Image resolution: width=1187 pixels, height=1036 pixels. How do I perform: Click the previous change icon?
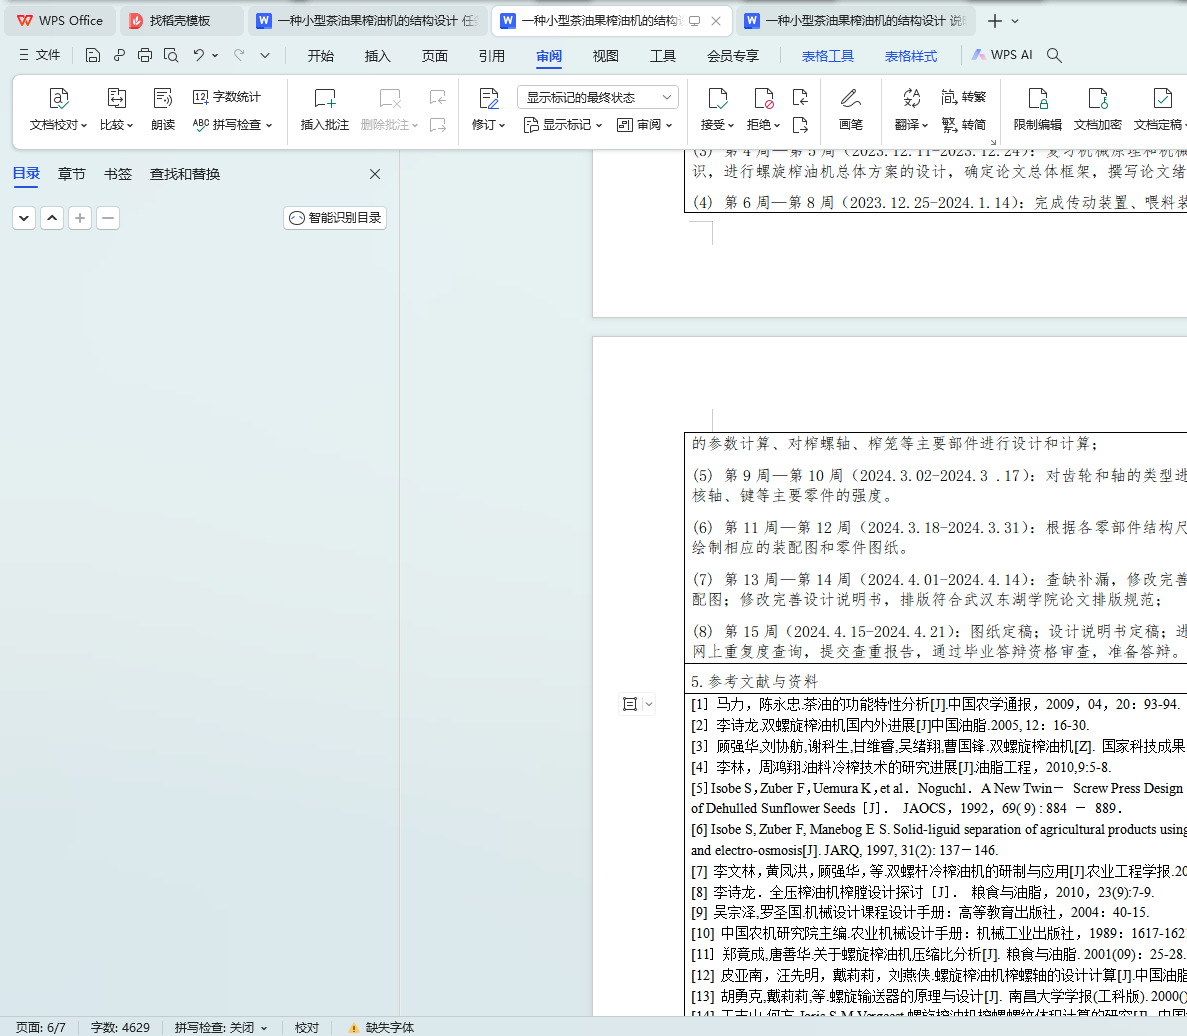coord(800,97)
